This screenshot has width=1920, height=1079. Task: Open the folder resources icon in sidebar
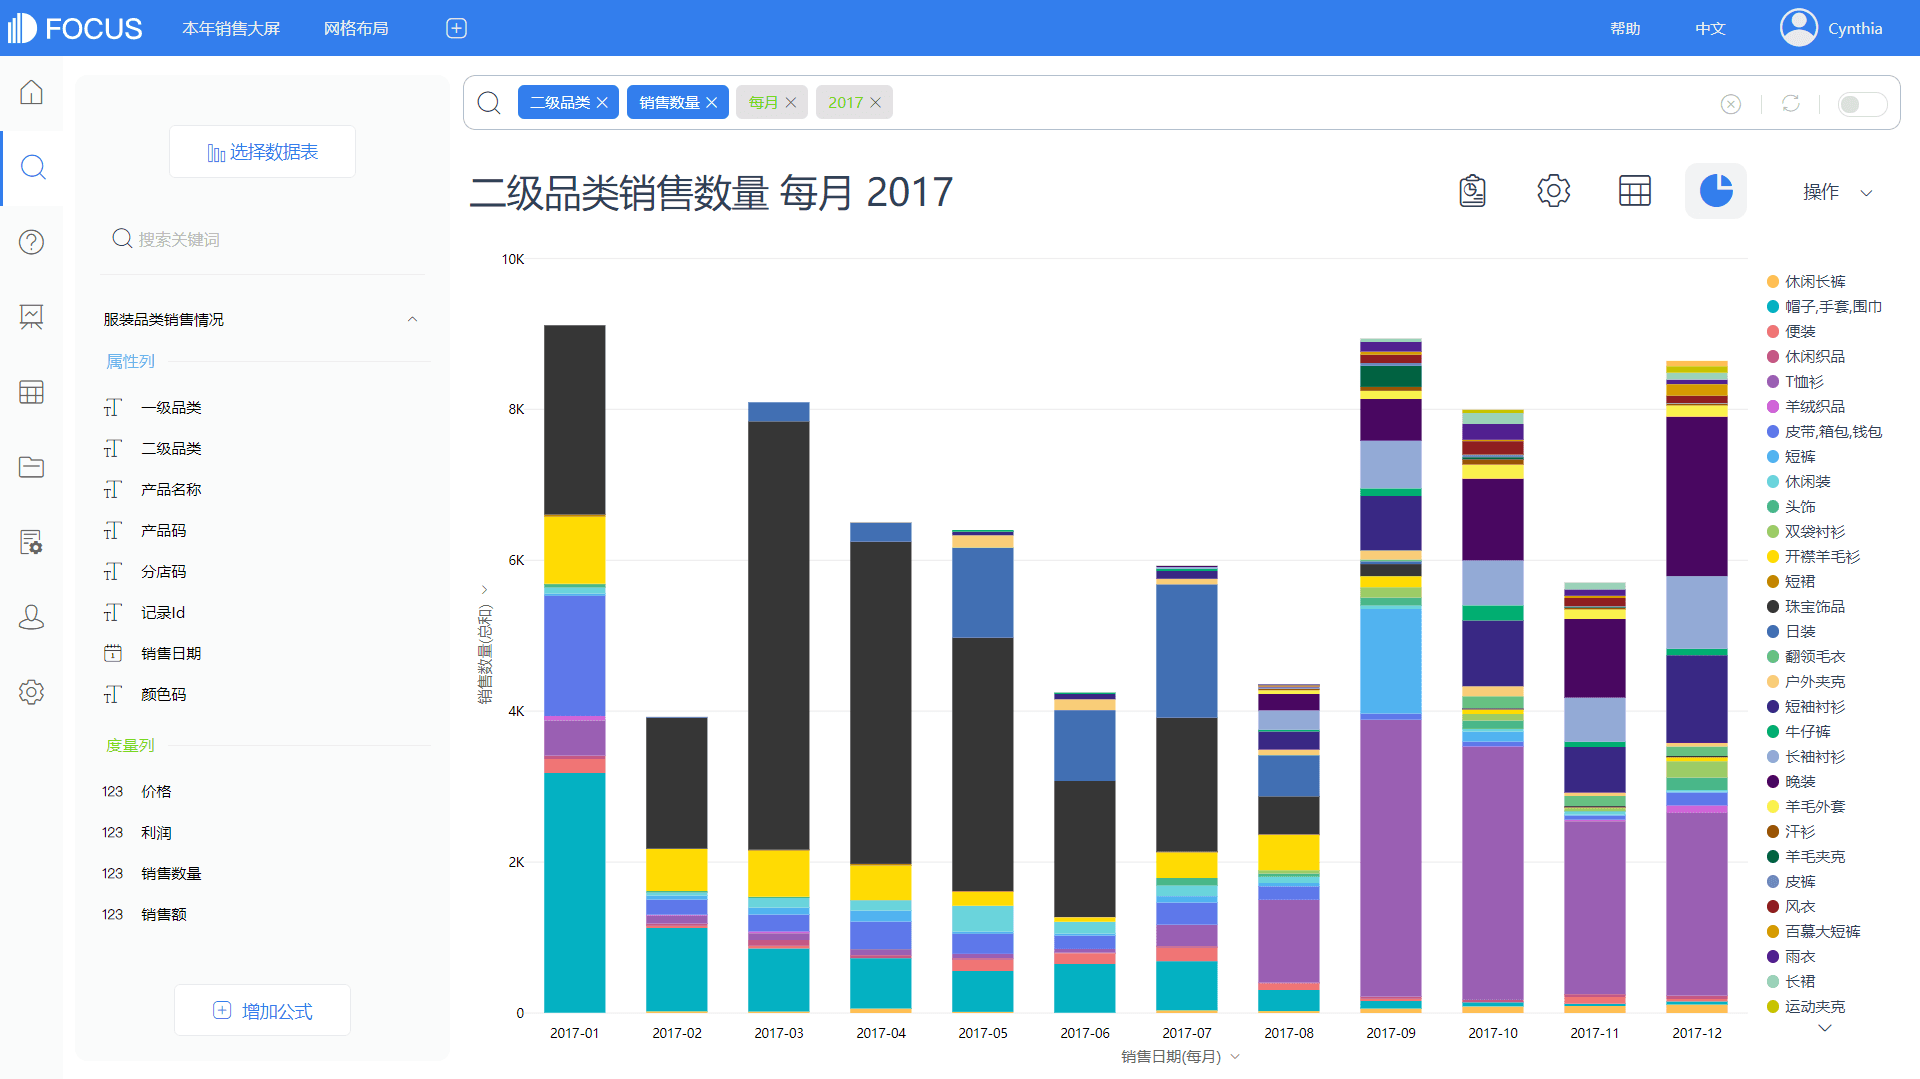tap(31, 467)
